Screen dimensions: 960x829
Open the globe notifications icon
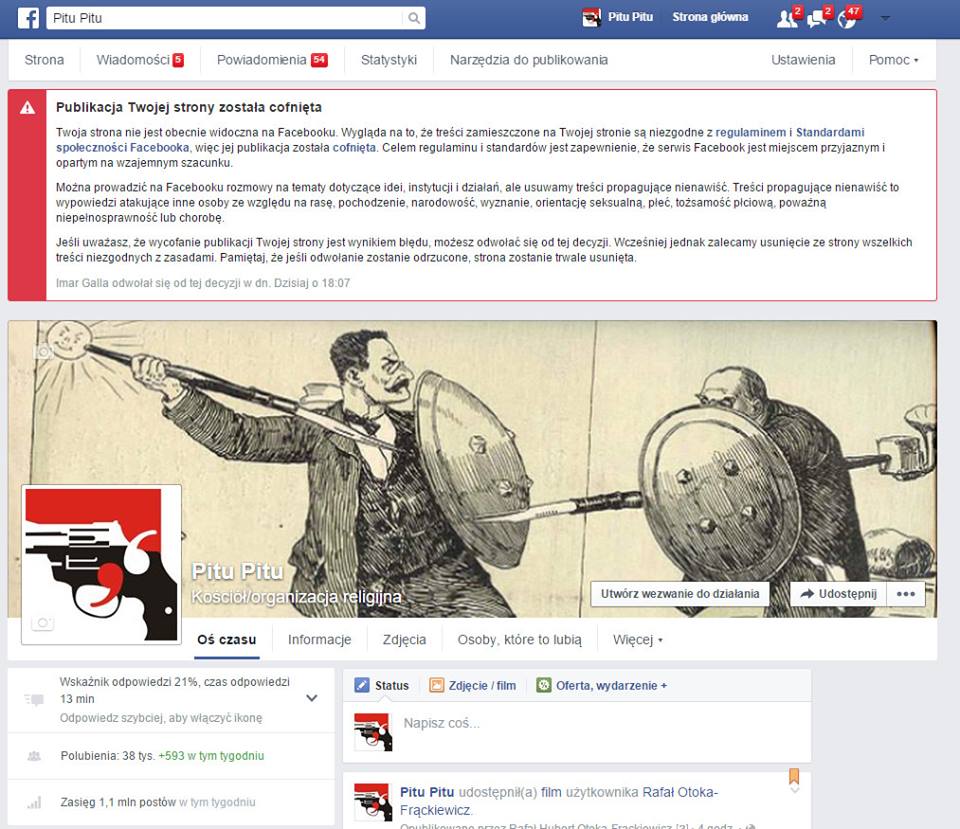(846, 18)
